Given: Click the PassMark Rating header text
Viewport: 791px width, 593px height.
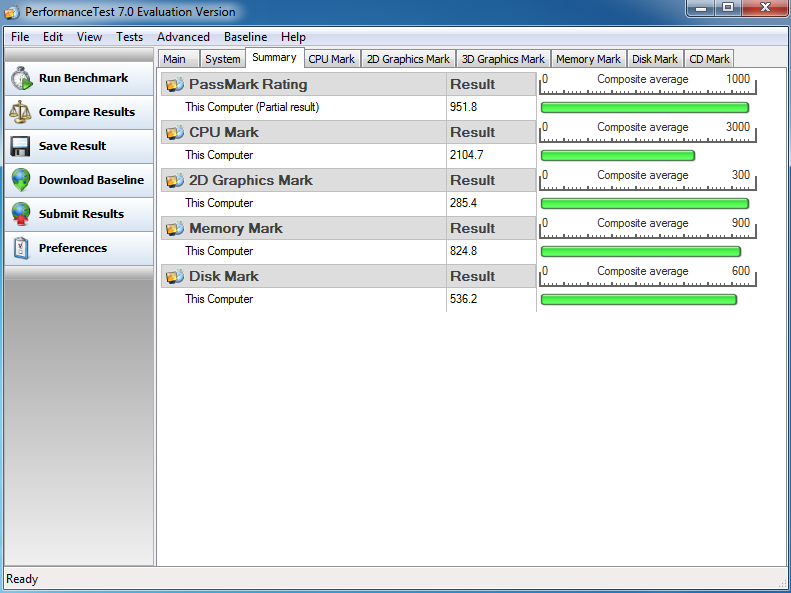Looking at the screenshot, I should (x=248, y=84).
